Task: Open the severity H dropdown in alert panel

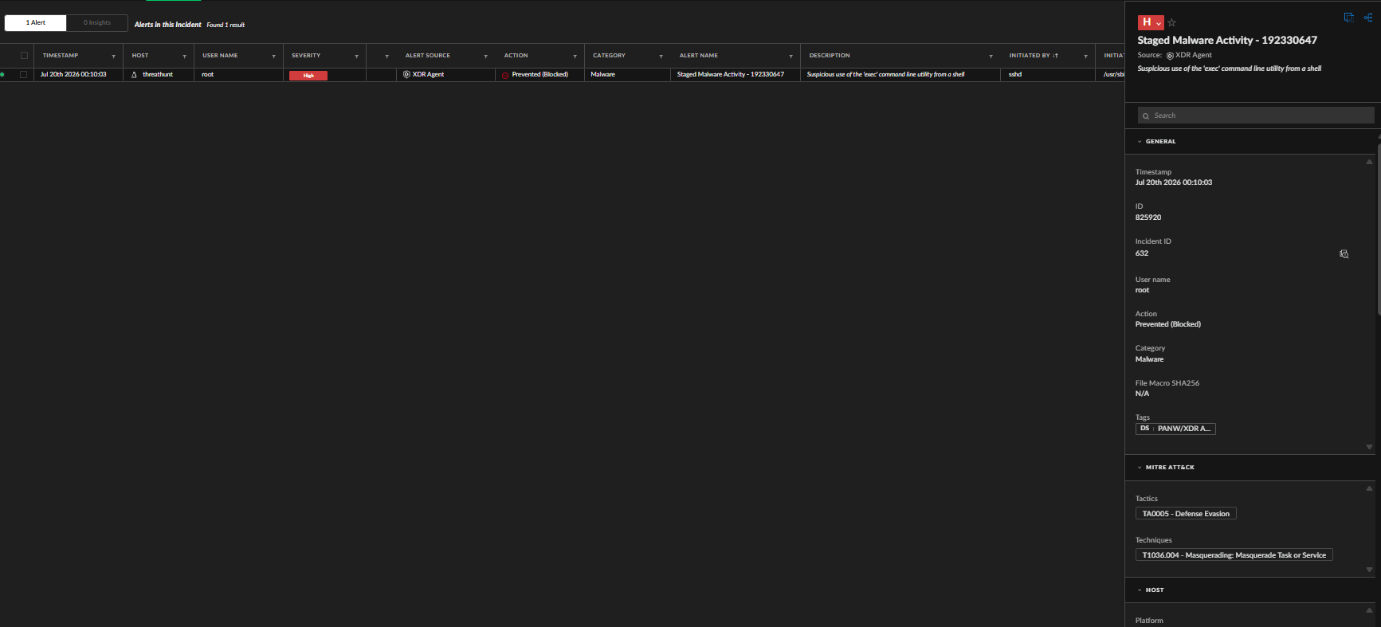Action: click(1152, 23)
